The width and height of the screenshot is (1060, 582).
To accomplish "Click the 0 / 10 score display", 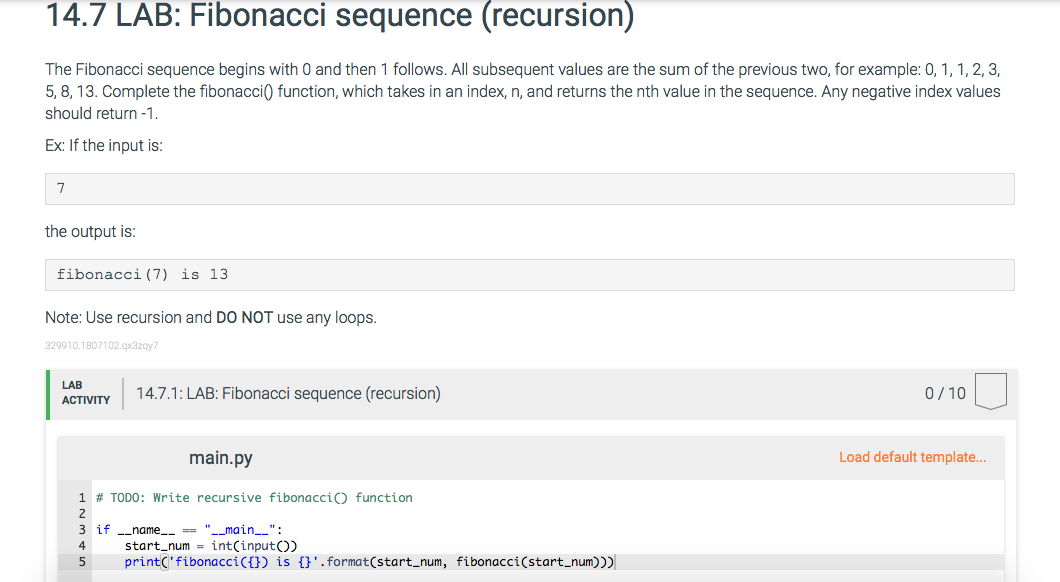I will (x=945, y=393).
